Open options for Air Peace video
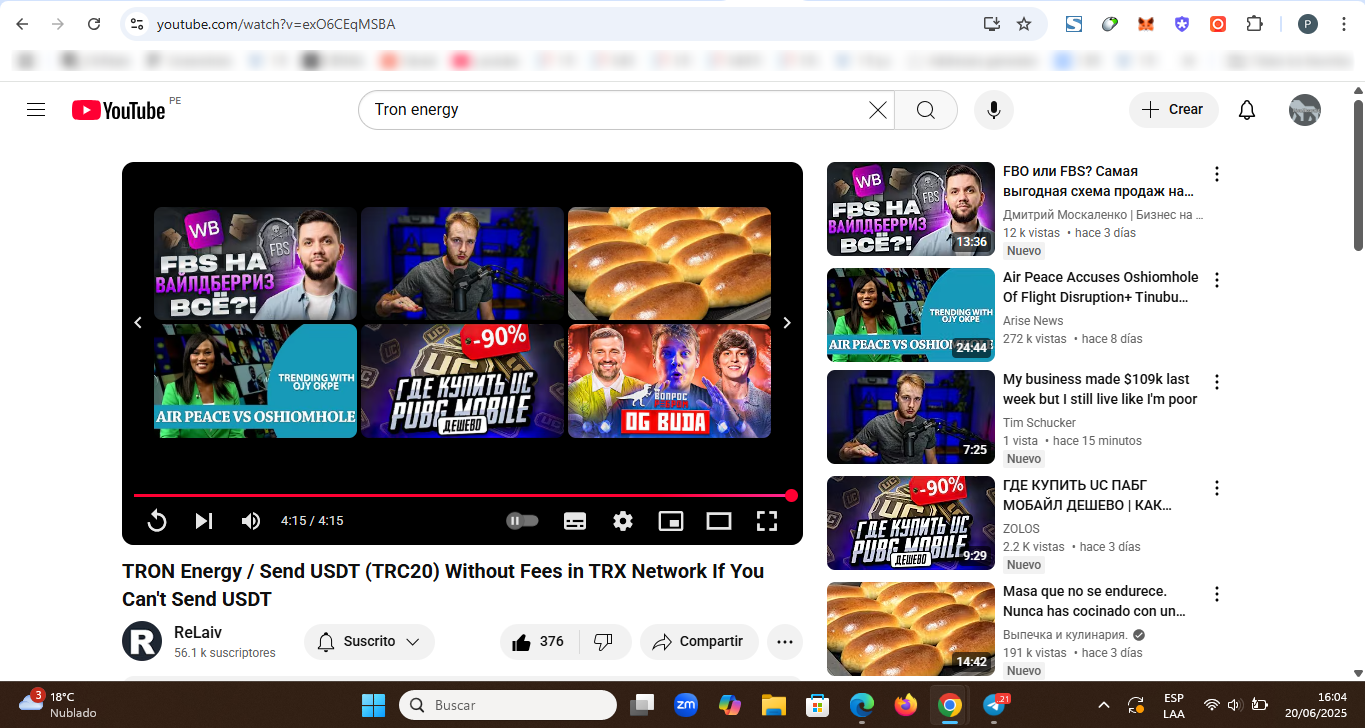Viewport: 1365px width, 728px height. click(x=1217, y=280)
